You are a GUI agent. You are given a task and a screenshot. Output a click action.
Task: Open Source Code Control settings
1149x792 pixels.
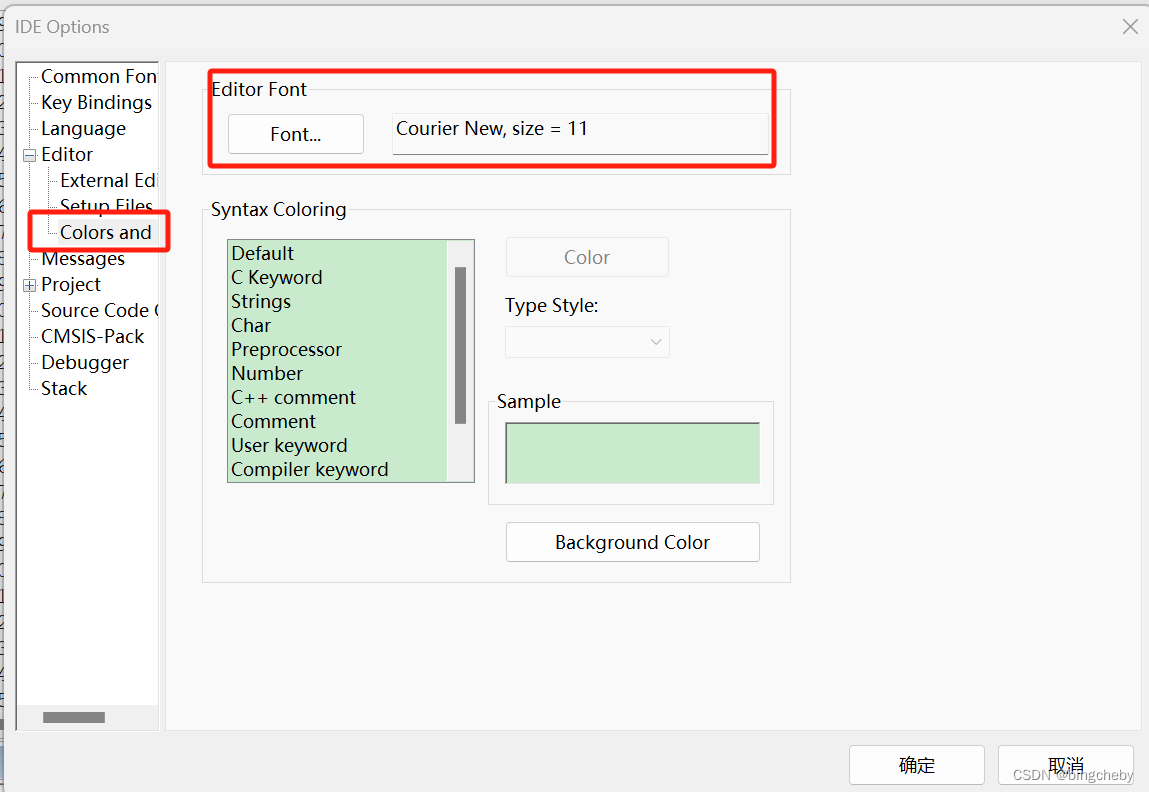pyautogui.click(x=100, y=311)
